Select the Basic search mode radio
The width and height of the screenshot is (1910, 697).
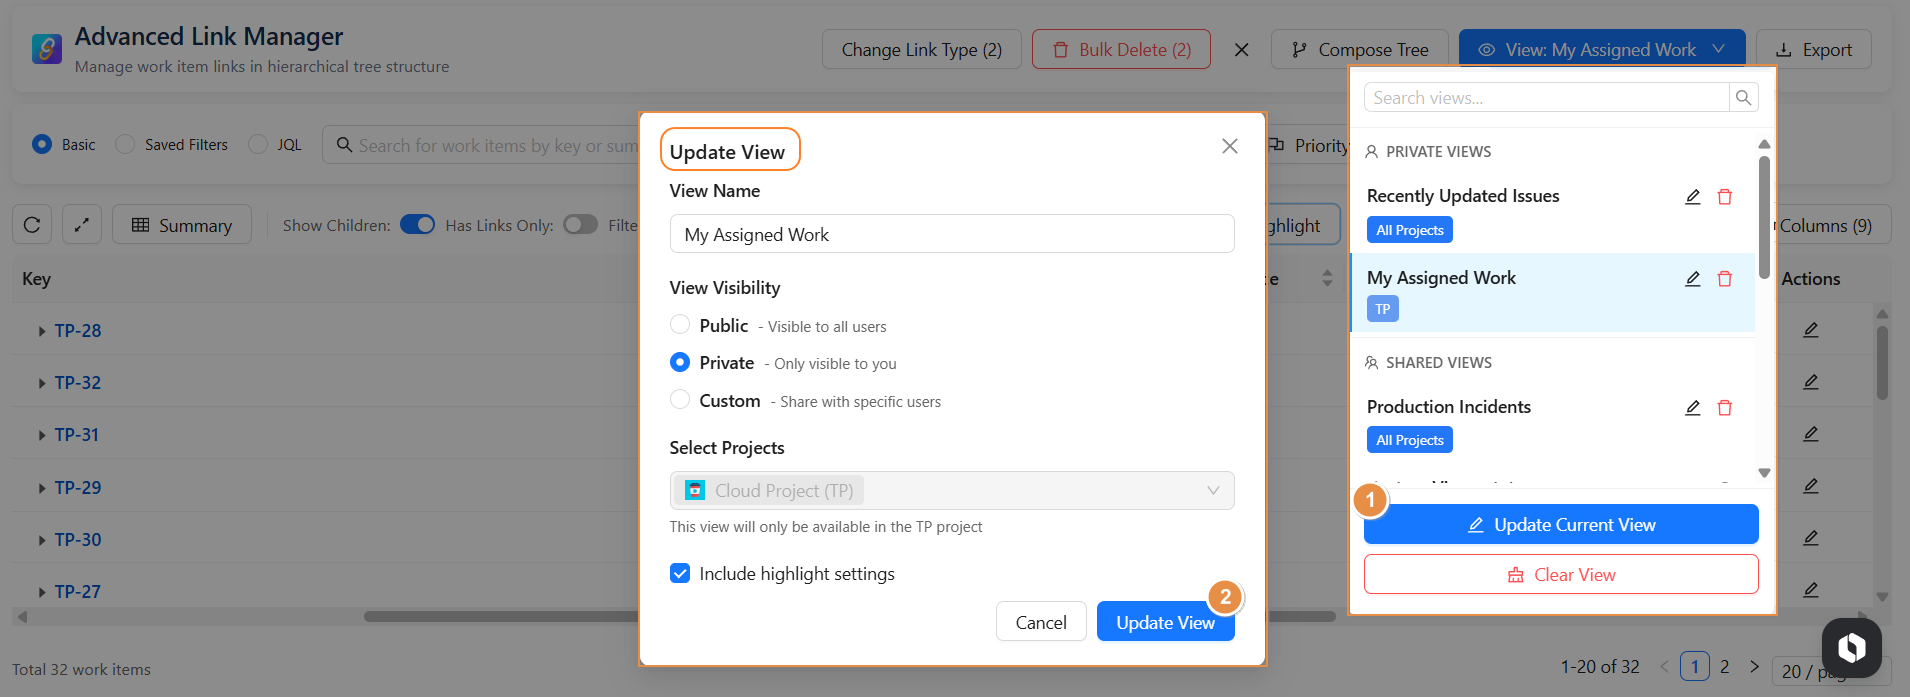(42, 144)
